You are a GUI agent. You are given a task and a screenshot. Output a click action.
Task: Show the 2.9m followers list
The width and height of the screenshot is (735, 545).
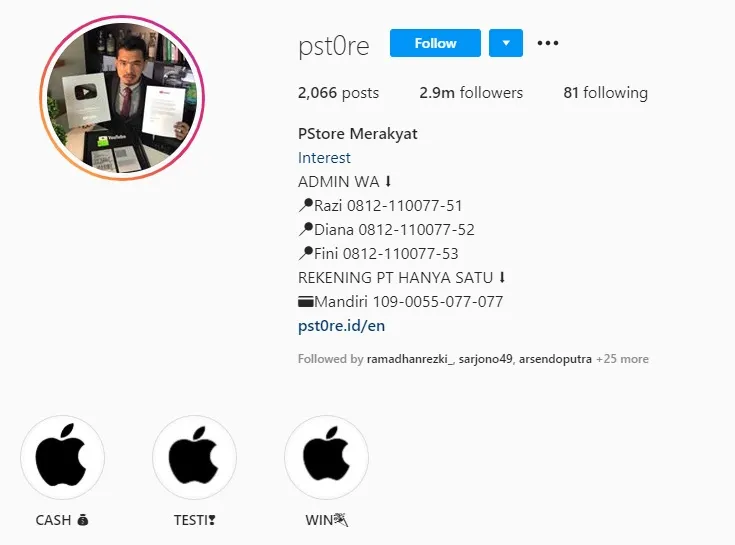click(471, 93)
